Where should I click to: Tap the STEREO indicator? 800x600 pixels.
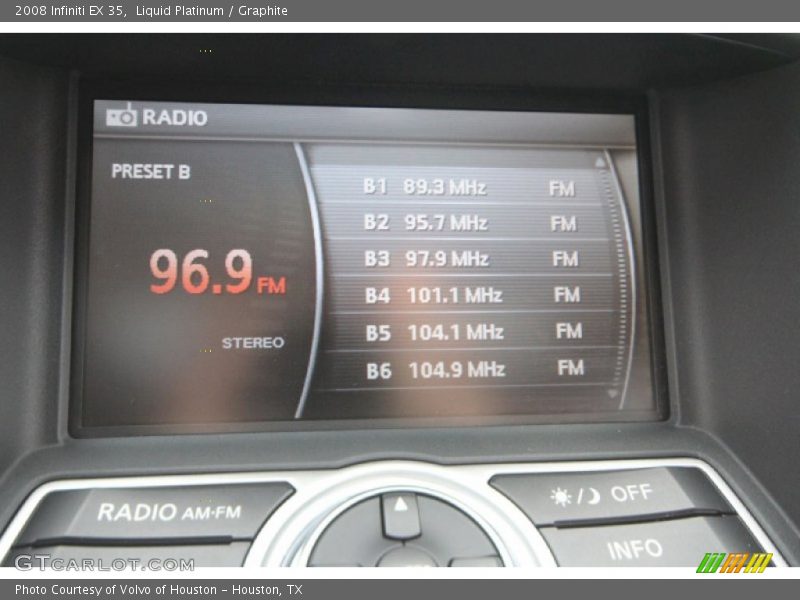(x=253, y=342)
